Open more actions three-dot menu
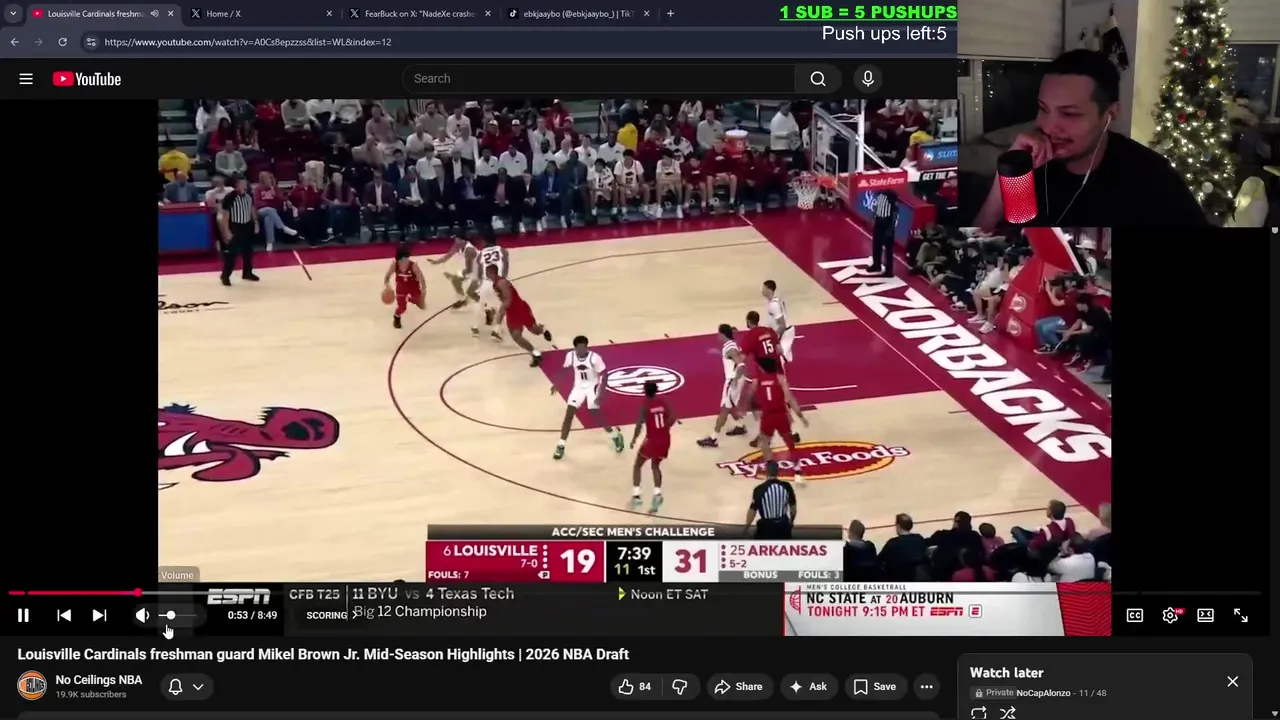This screenshot has width=1280, height=720. click(x=927, y=686)
